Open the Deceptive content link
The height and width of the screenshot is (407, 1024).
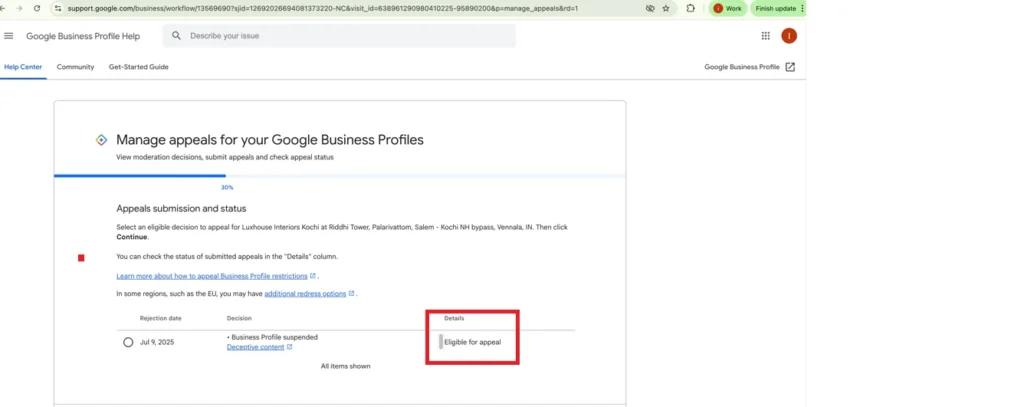tap(255, 347)
